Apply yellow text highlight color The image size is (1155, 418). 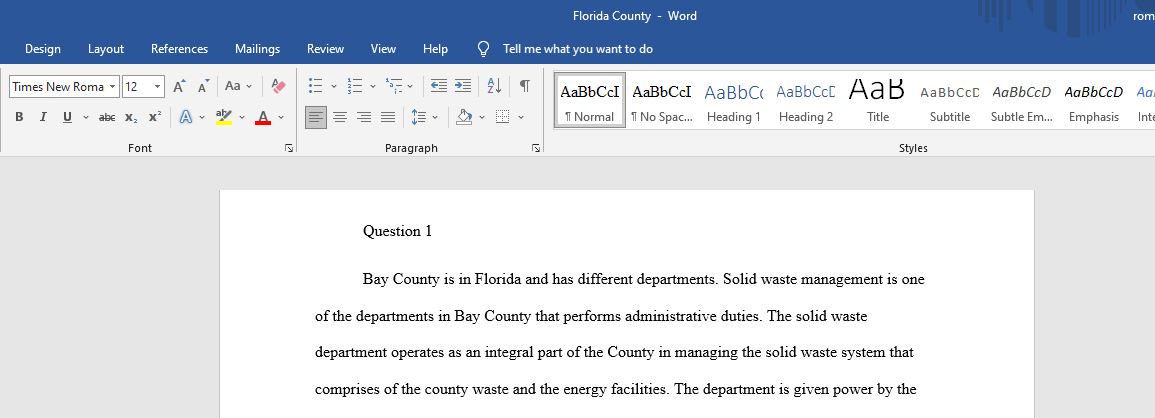tap(223, 116)
